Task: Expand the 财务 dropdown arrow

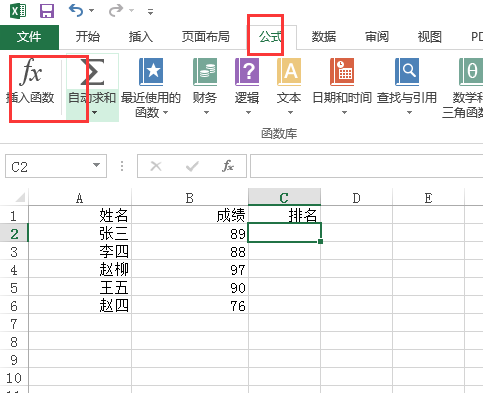Action: tap(206, 113)
